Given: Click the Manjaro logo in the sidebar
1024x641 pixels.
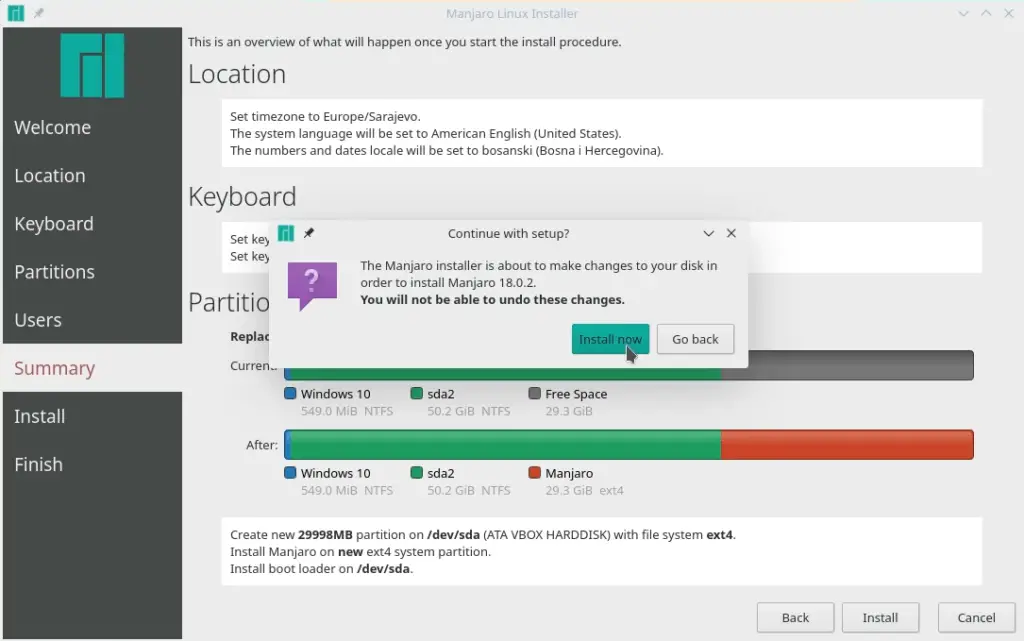Looking at the screenshot, I should (92, 65).
